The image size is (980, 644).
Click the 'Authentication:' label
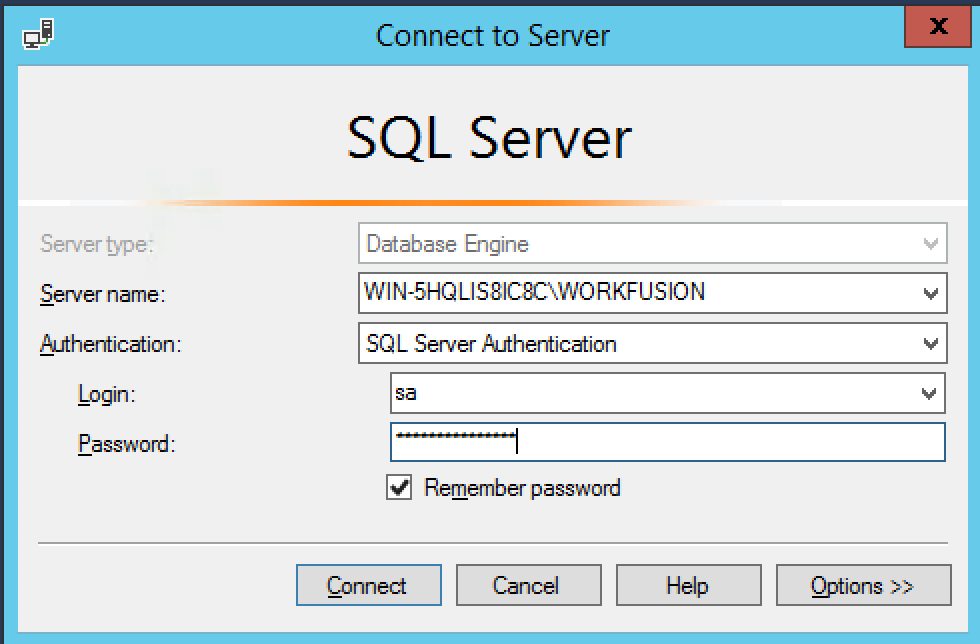pyautogui.click(x=111, y=344)
